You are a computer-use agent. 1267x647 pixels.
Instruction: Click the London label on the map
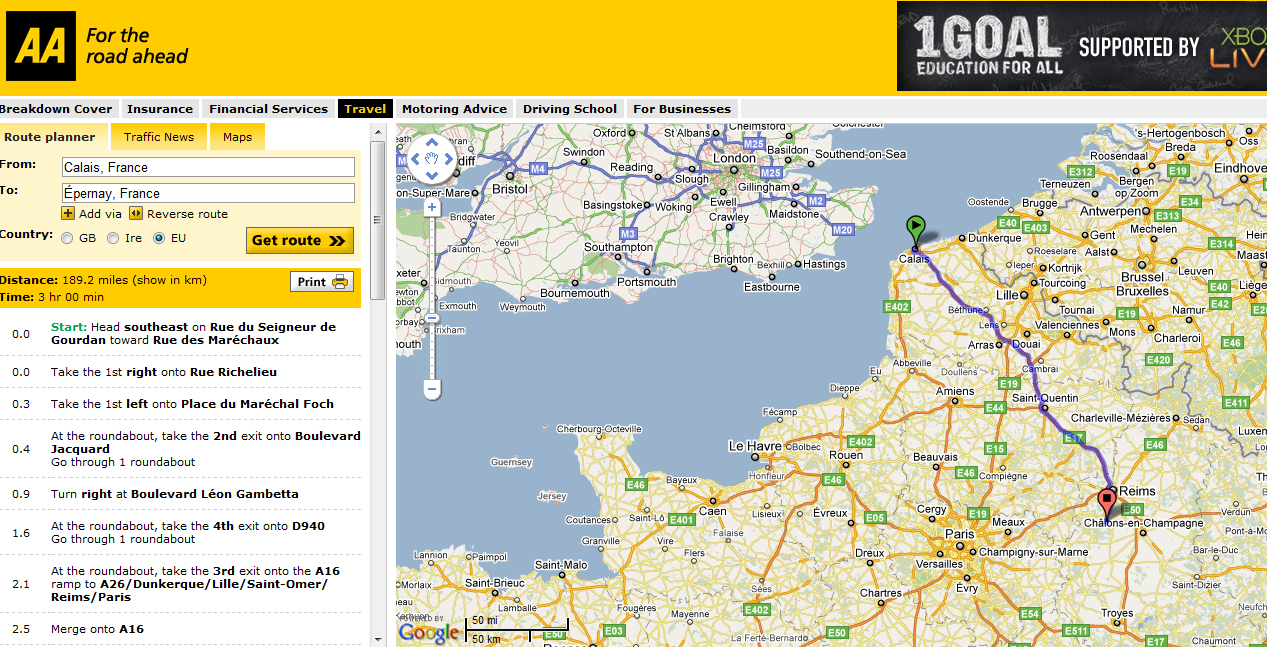pos(735,158)
